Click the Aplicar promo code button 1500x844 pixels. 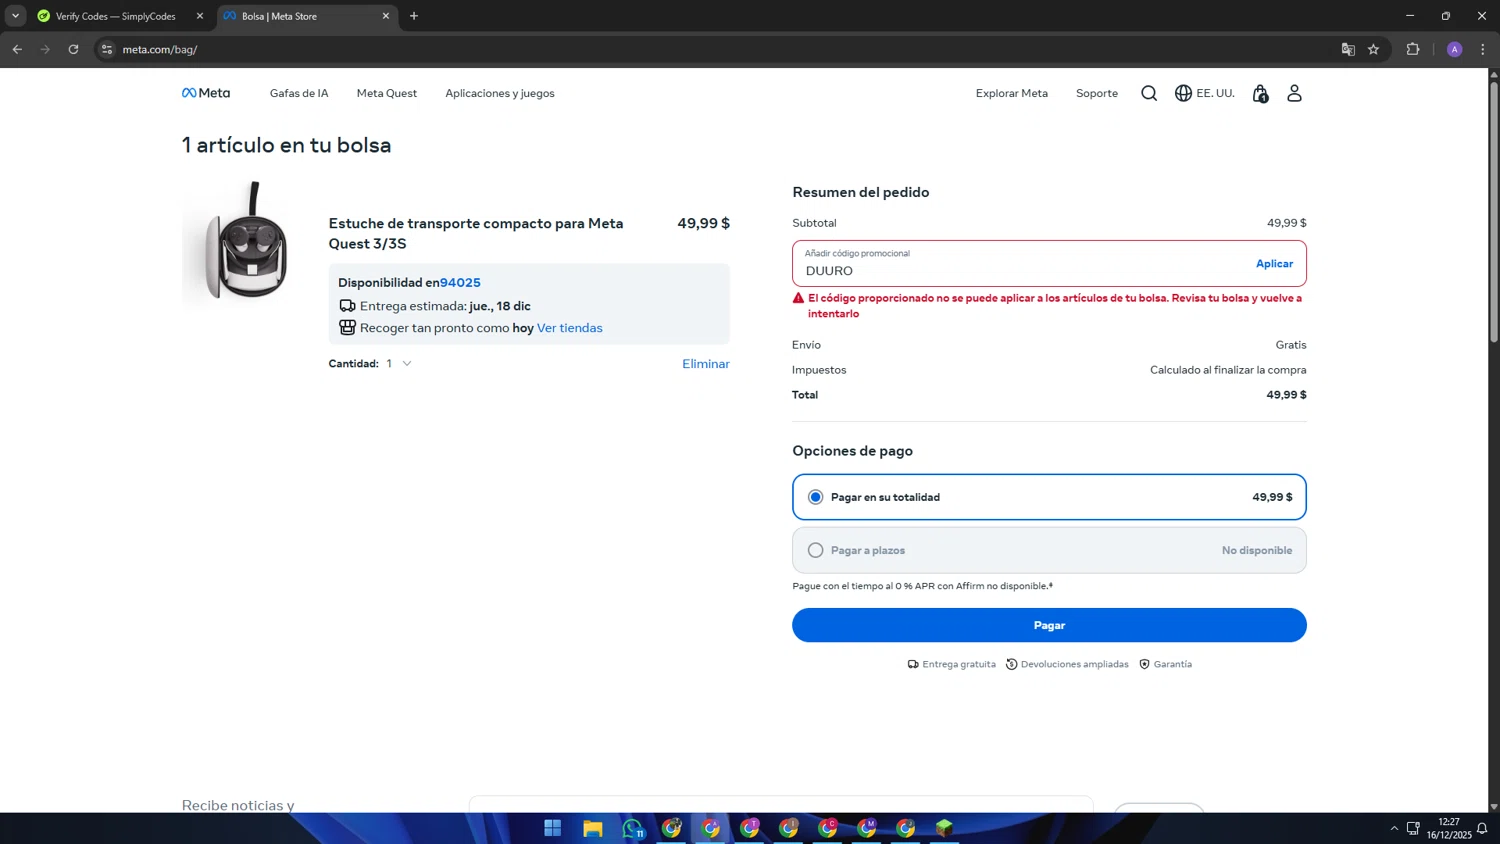pos(1274,264)
